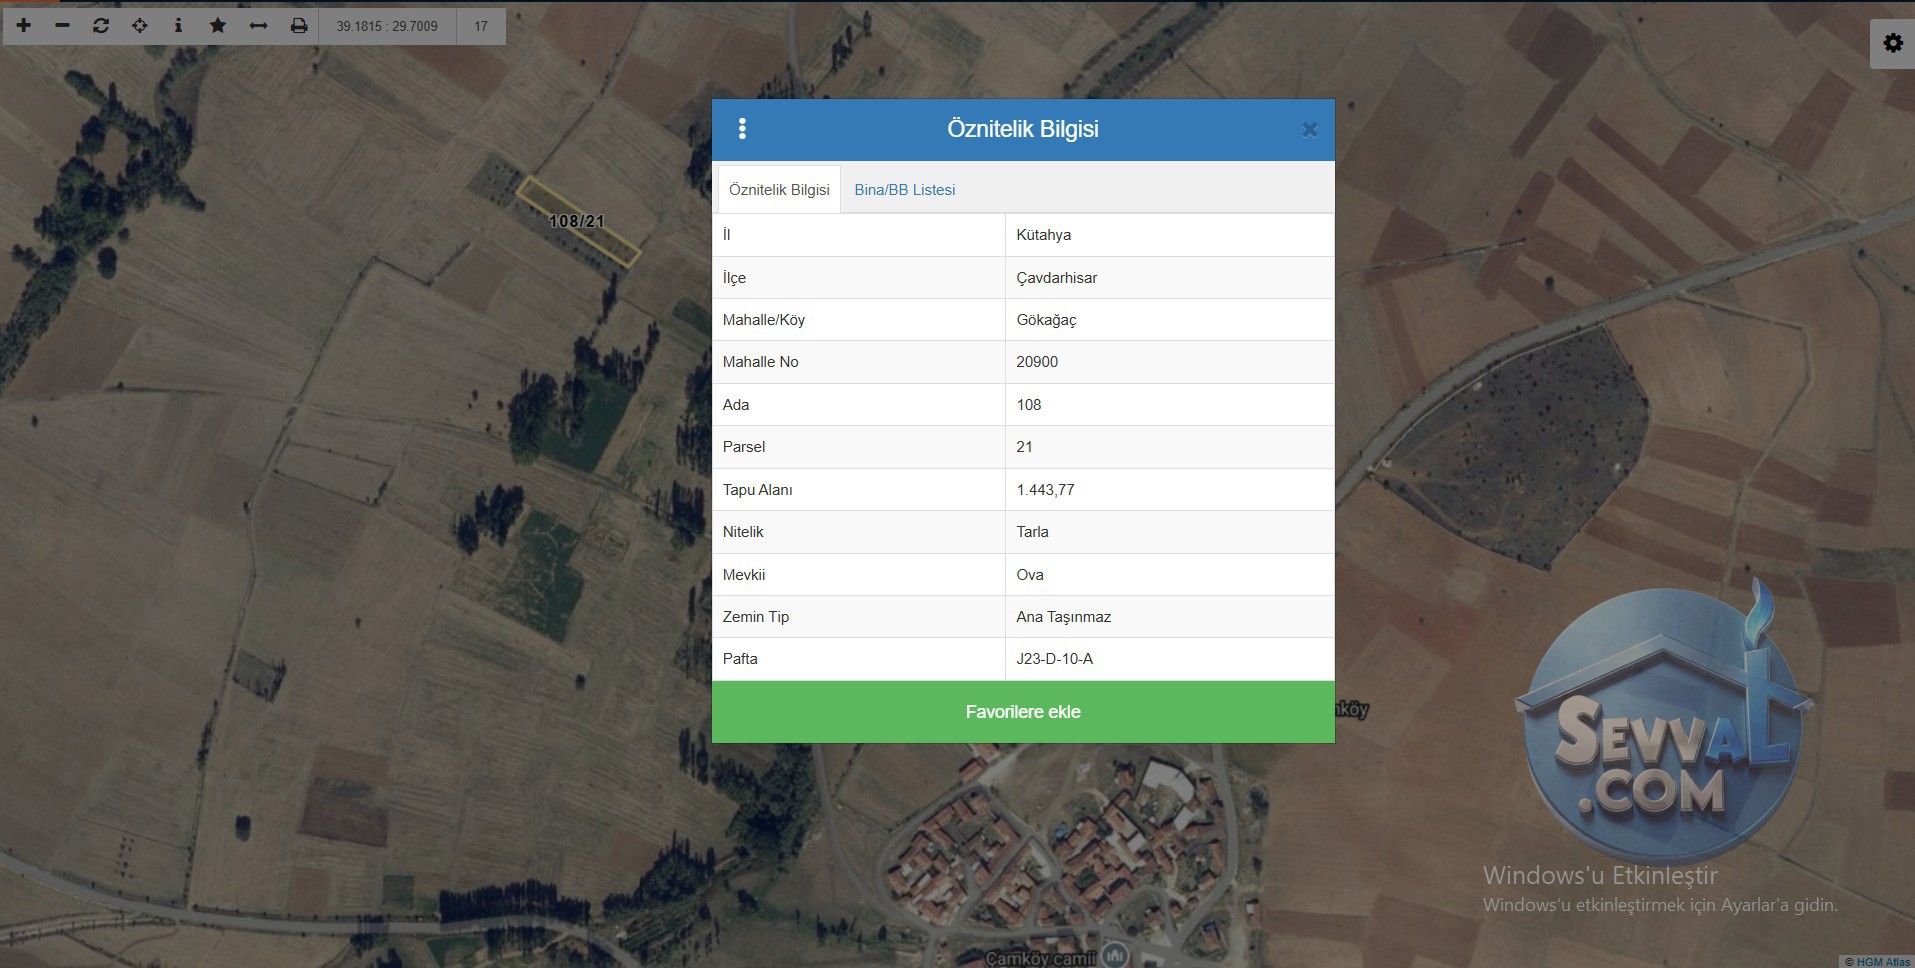The image size is (1915, 968).
Task: Select the Ada value 108
Action: [x=1169, y=405]
